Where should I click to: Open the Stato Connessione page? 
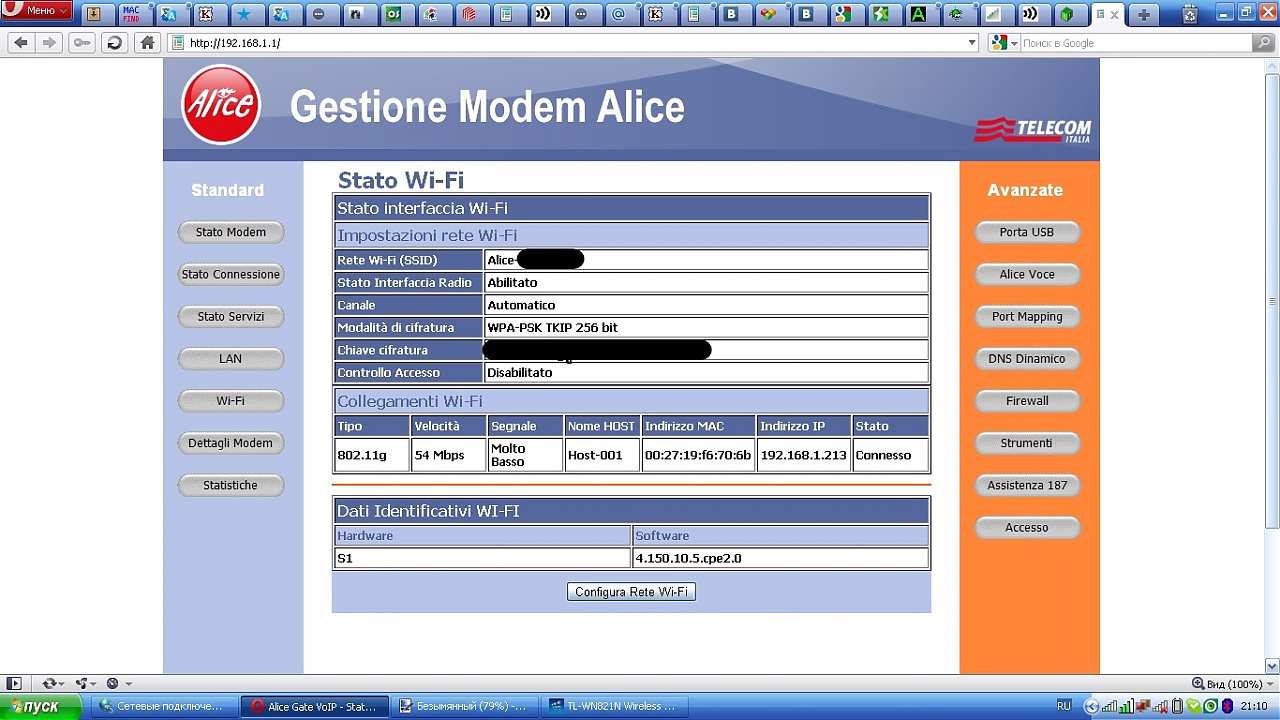(230, 274)
